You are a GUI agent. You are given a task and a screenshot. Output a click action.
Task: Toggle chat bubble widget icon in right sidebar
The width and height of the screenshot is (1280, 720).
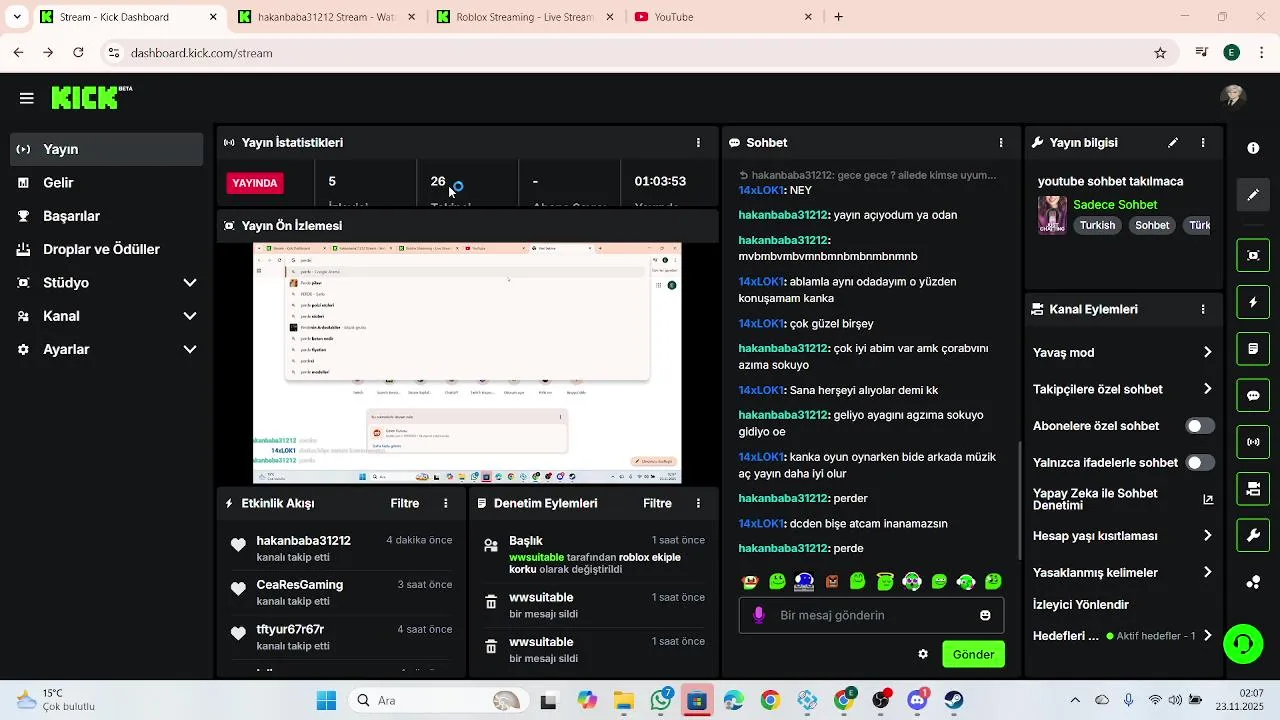[x=1253, y=395]
